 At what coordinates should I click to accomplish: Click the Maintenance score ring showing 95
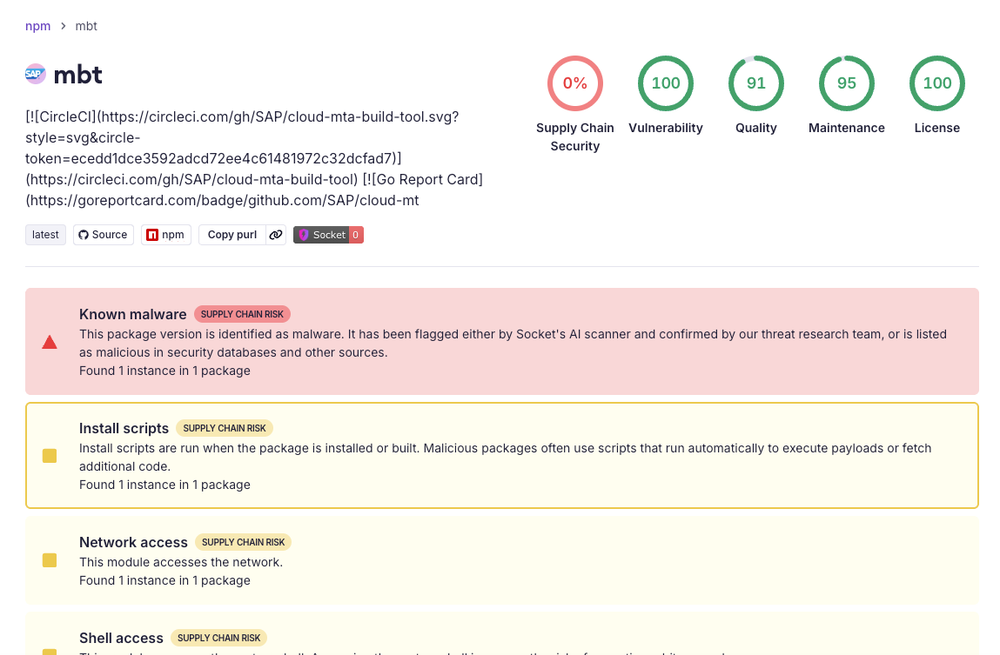click(846, 83)
